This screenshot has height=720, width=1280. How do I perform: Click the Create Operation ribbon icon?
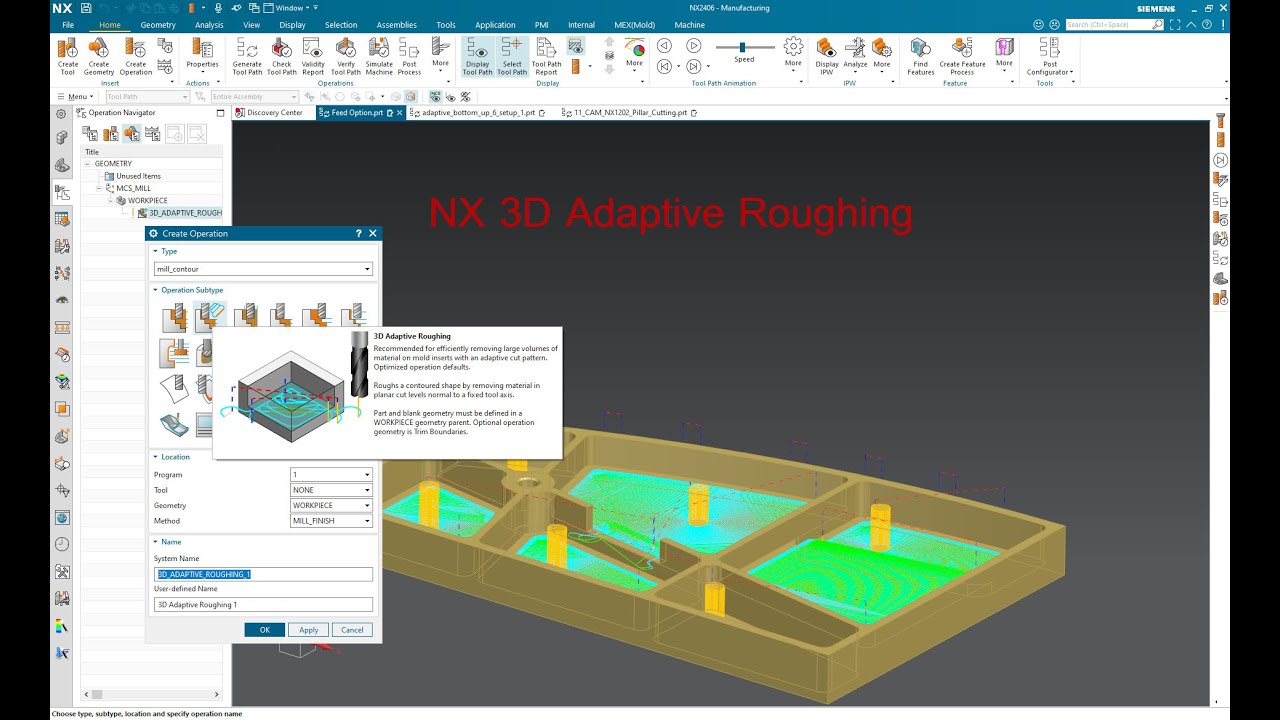(x=136, y=56)
